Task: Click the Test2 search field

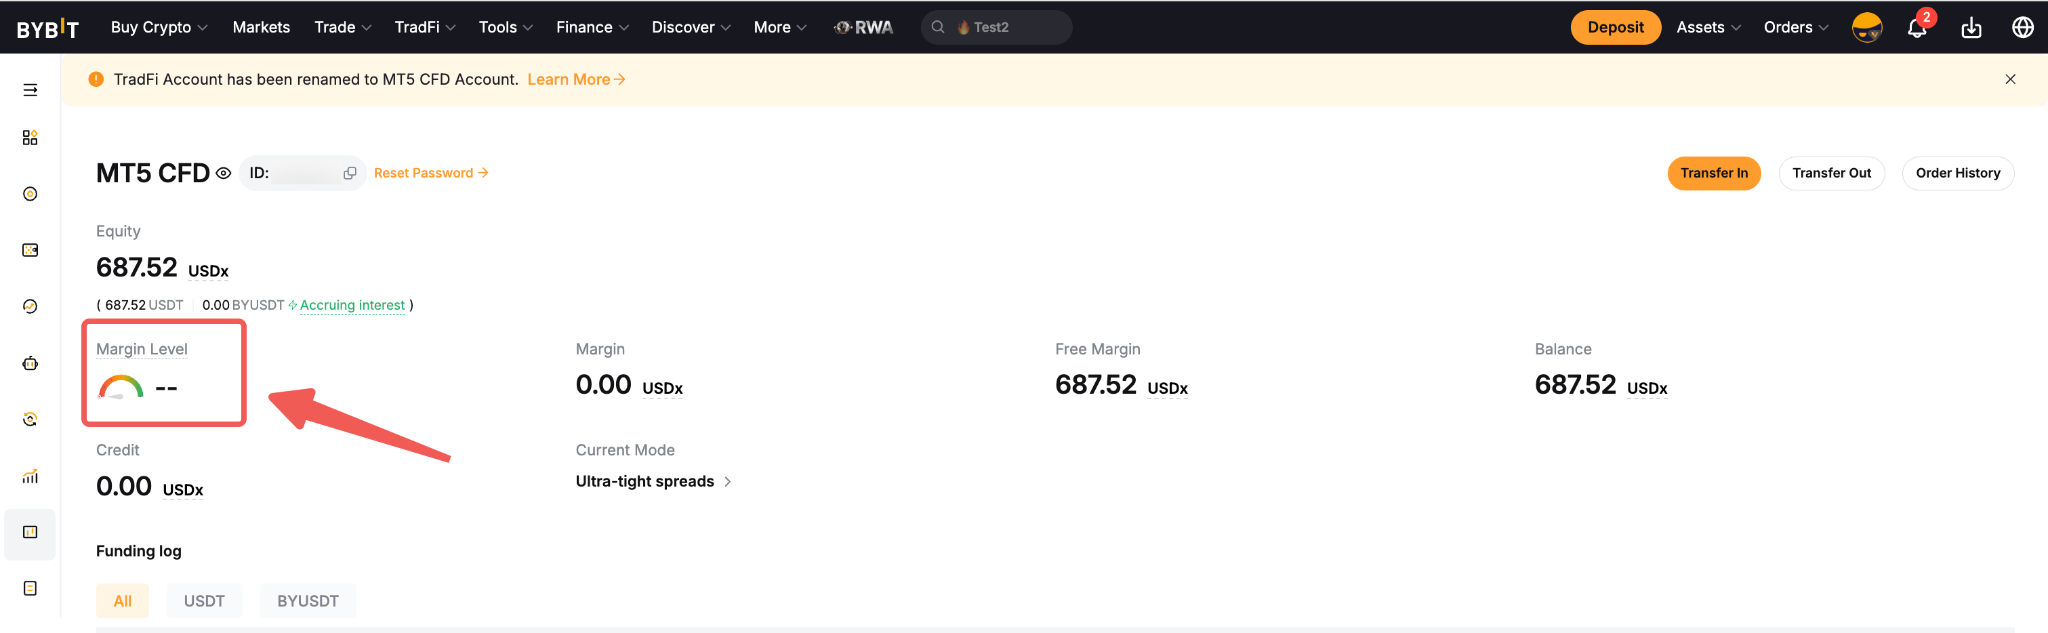Action: pos(997,27)
